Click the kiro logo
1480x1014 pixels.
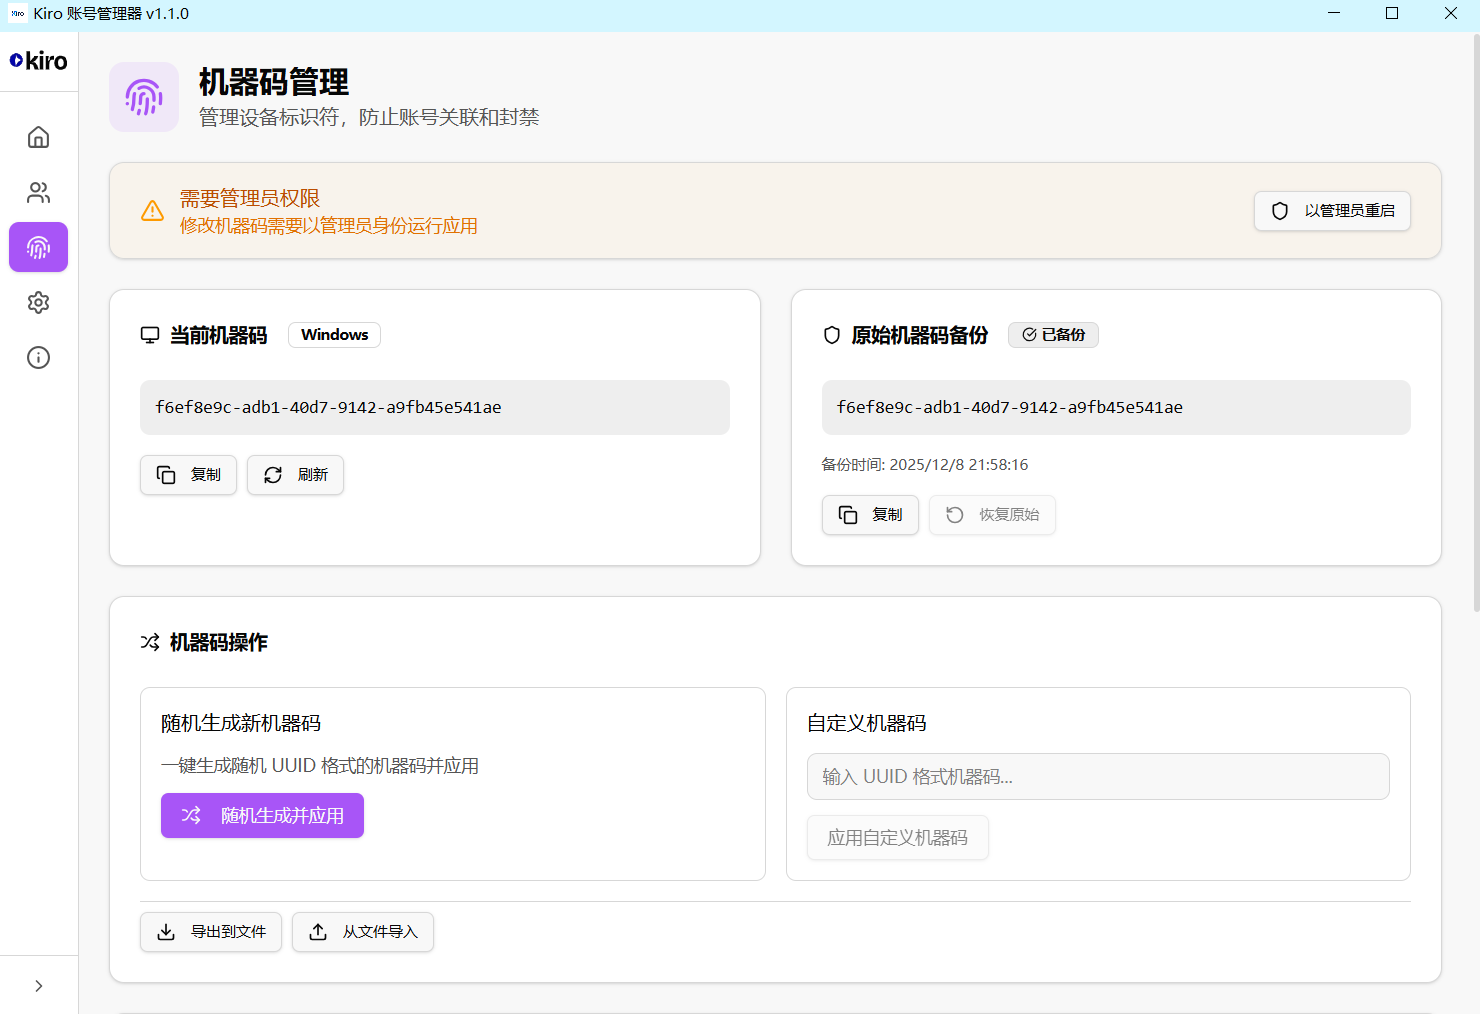tap(38, 61)
